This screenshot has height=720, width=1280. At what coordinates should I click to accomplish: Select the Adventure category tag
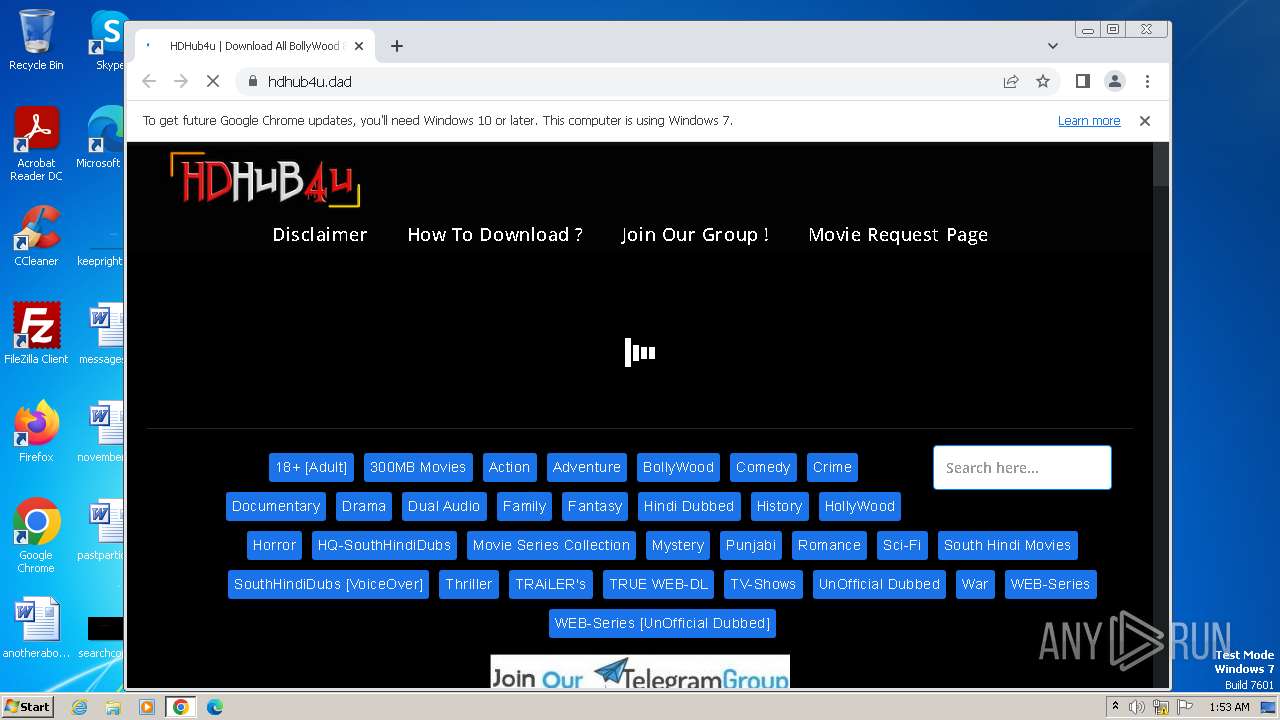pyautogui.click(x=587, y=467)
